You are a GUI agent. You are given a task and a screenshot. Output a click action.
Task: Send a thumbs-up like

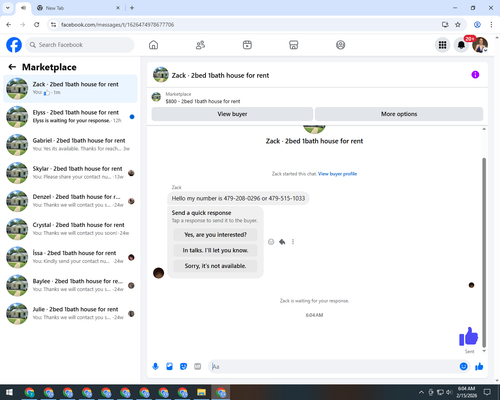tap(479, 367)
